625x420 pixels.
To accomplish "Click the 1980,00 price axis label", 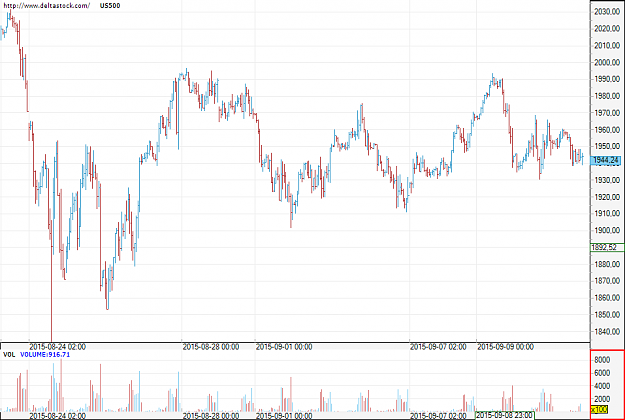I will [607, 96].
